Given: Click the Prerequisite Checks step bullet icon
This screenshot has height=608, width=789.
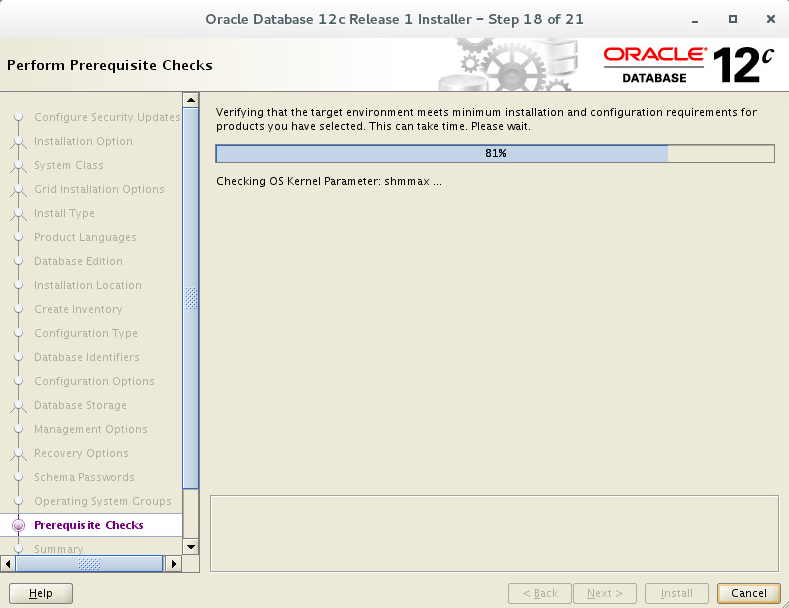Looking at the screenshot, I should click(x=19, y=525).
